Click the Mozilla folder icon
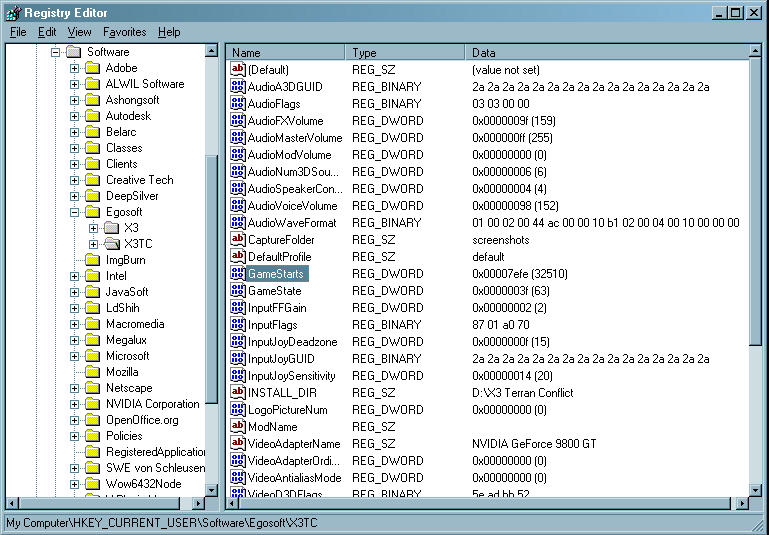769x535 pixels. tap(92, 371)
